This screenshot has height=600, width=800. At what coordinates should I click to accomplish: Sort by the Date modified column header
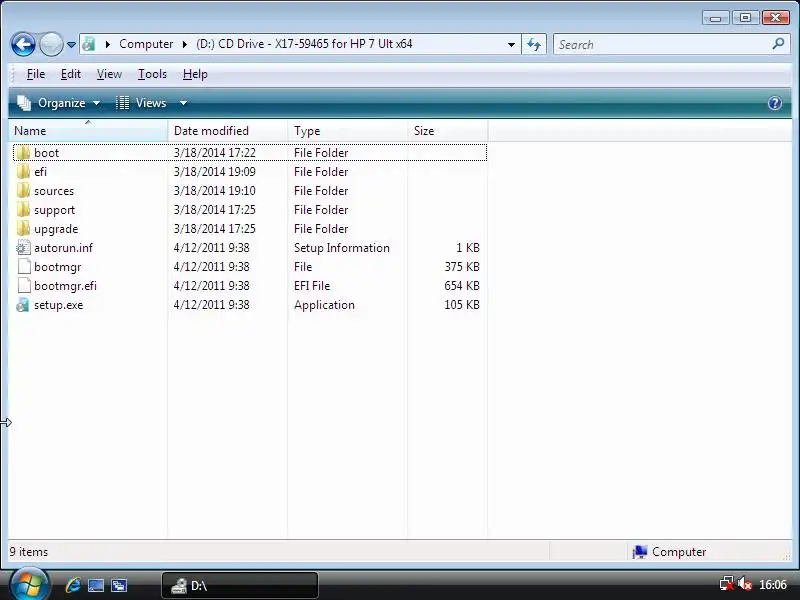228,131
